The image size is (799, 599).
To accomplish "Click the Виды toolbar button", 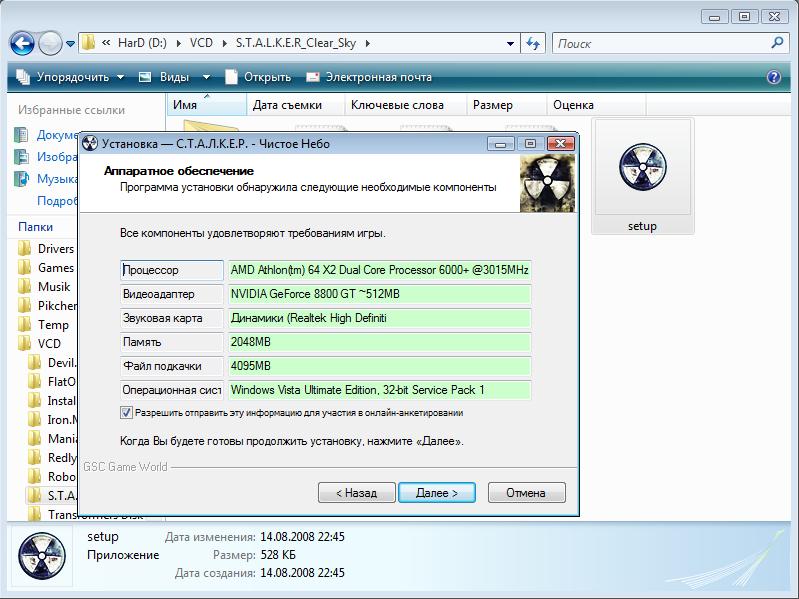I will [164, 77].
